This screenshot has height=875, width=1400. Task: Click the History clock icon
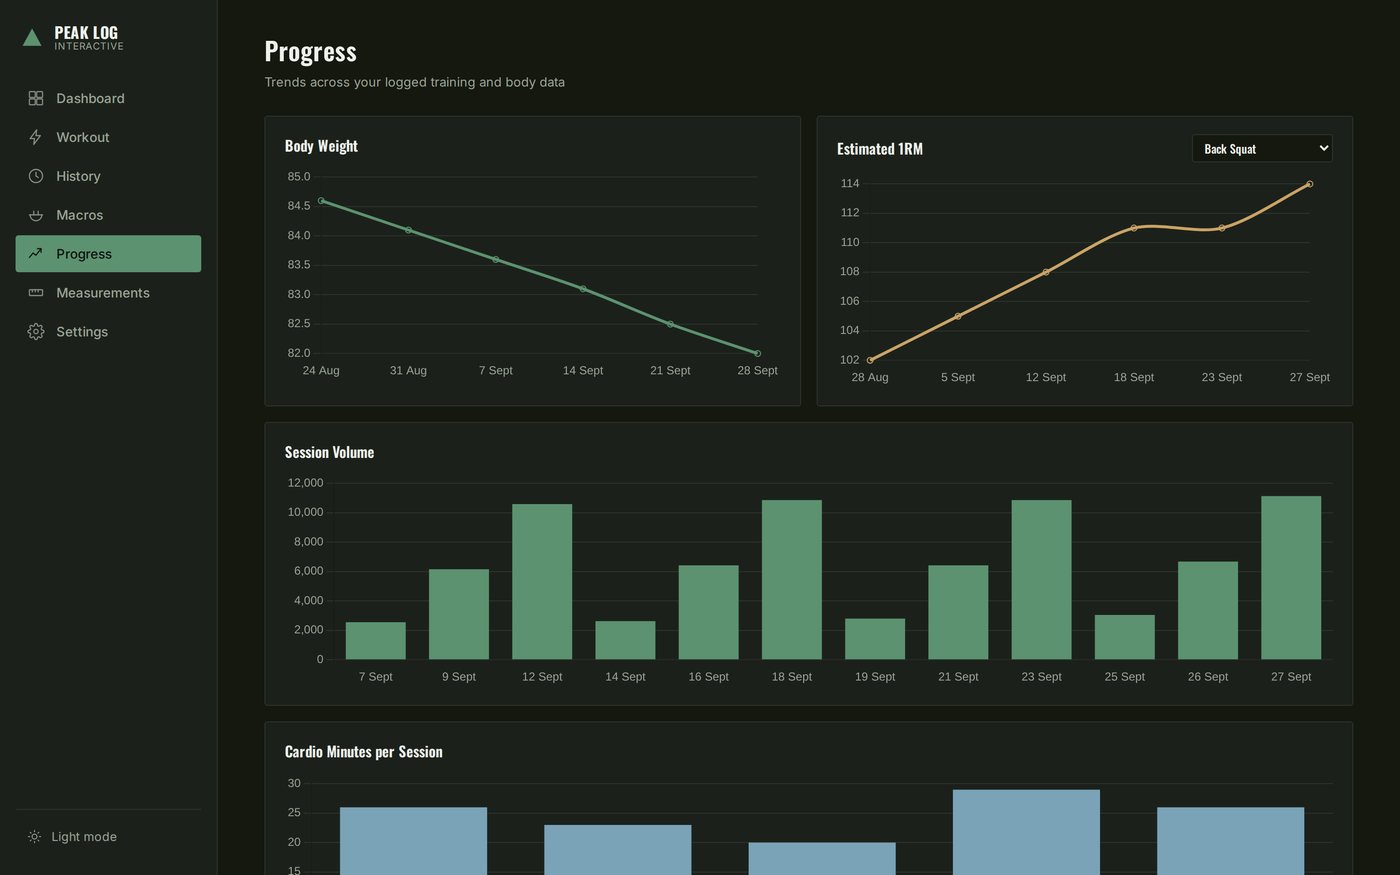point(36,176)
